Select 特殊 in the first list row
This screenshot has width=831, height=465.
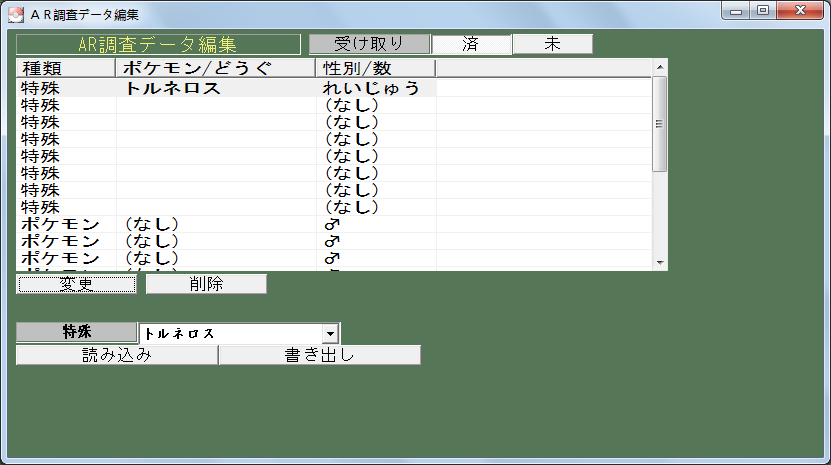click(40, 88)
